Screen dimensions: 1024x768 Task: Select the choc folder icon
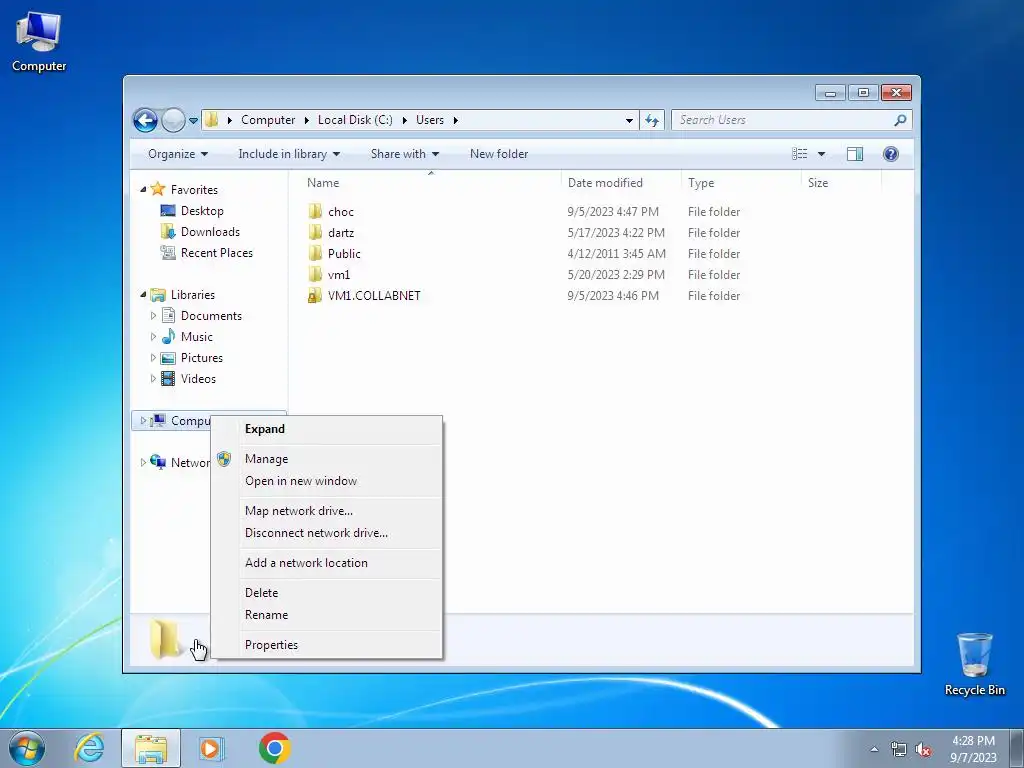pyautogui.click(x=315, y=212)
